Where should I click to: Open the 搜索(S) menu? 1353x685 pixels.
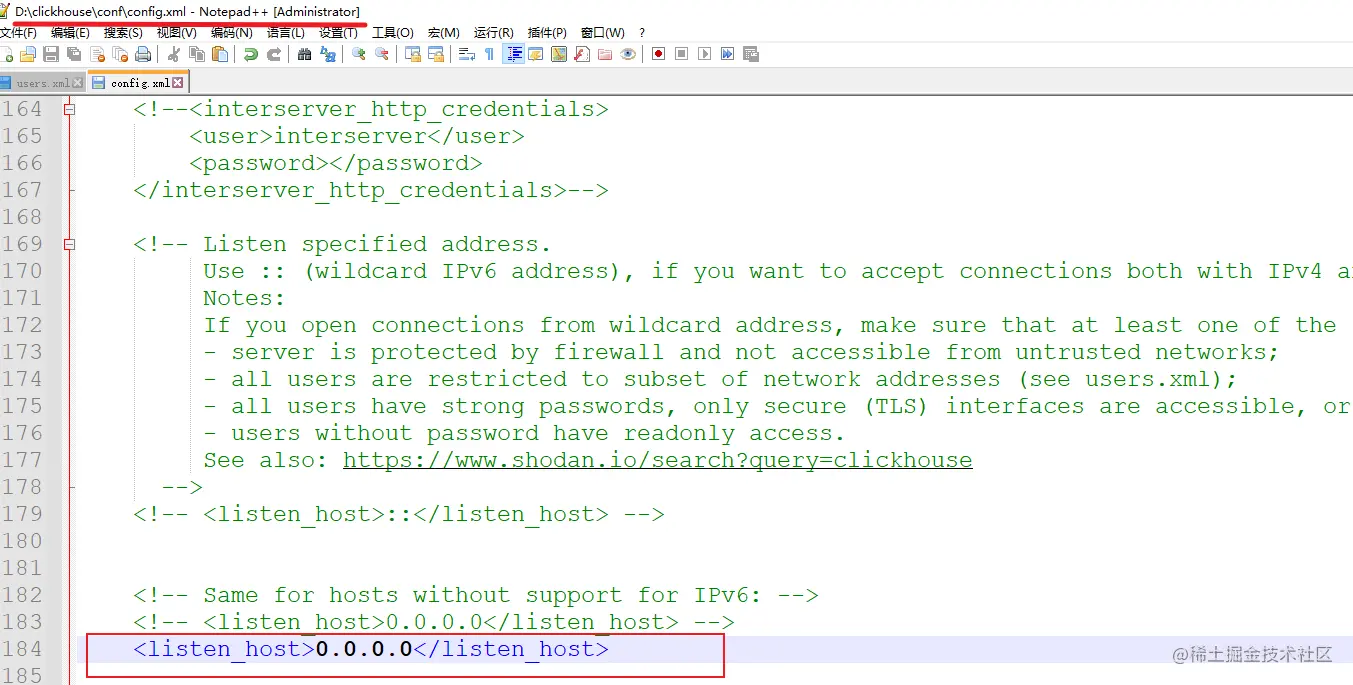123,33
